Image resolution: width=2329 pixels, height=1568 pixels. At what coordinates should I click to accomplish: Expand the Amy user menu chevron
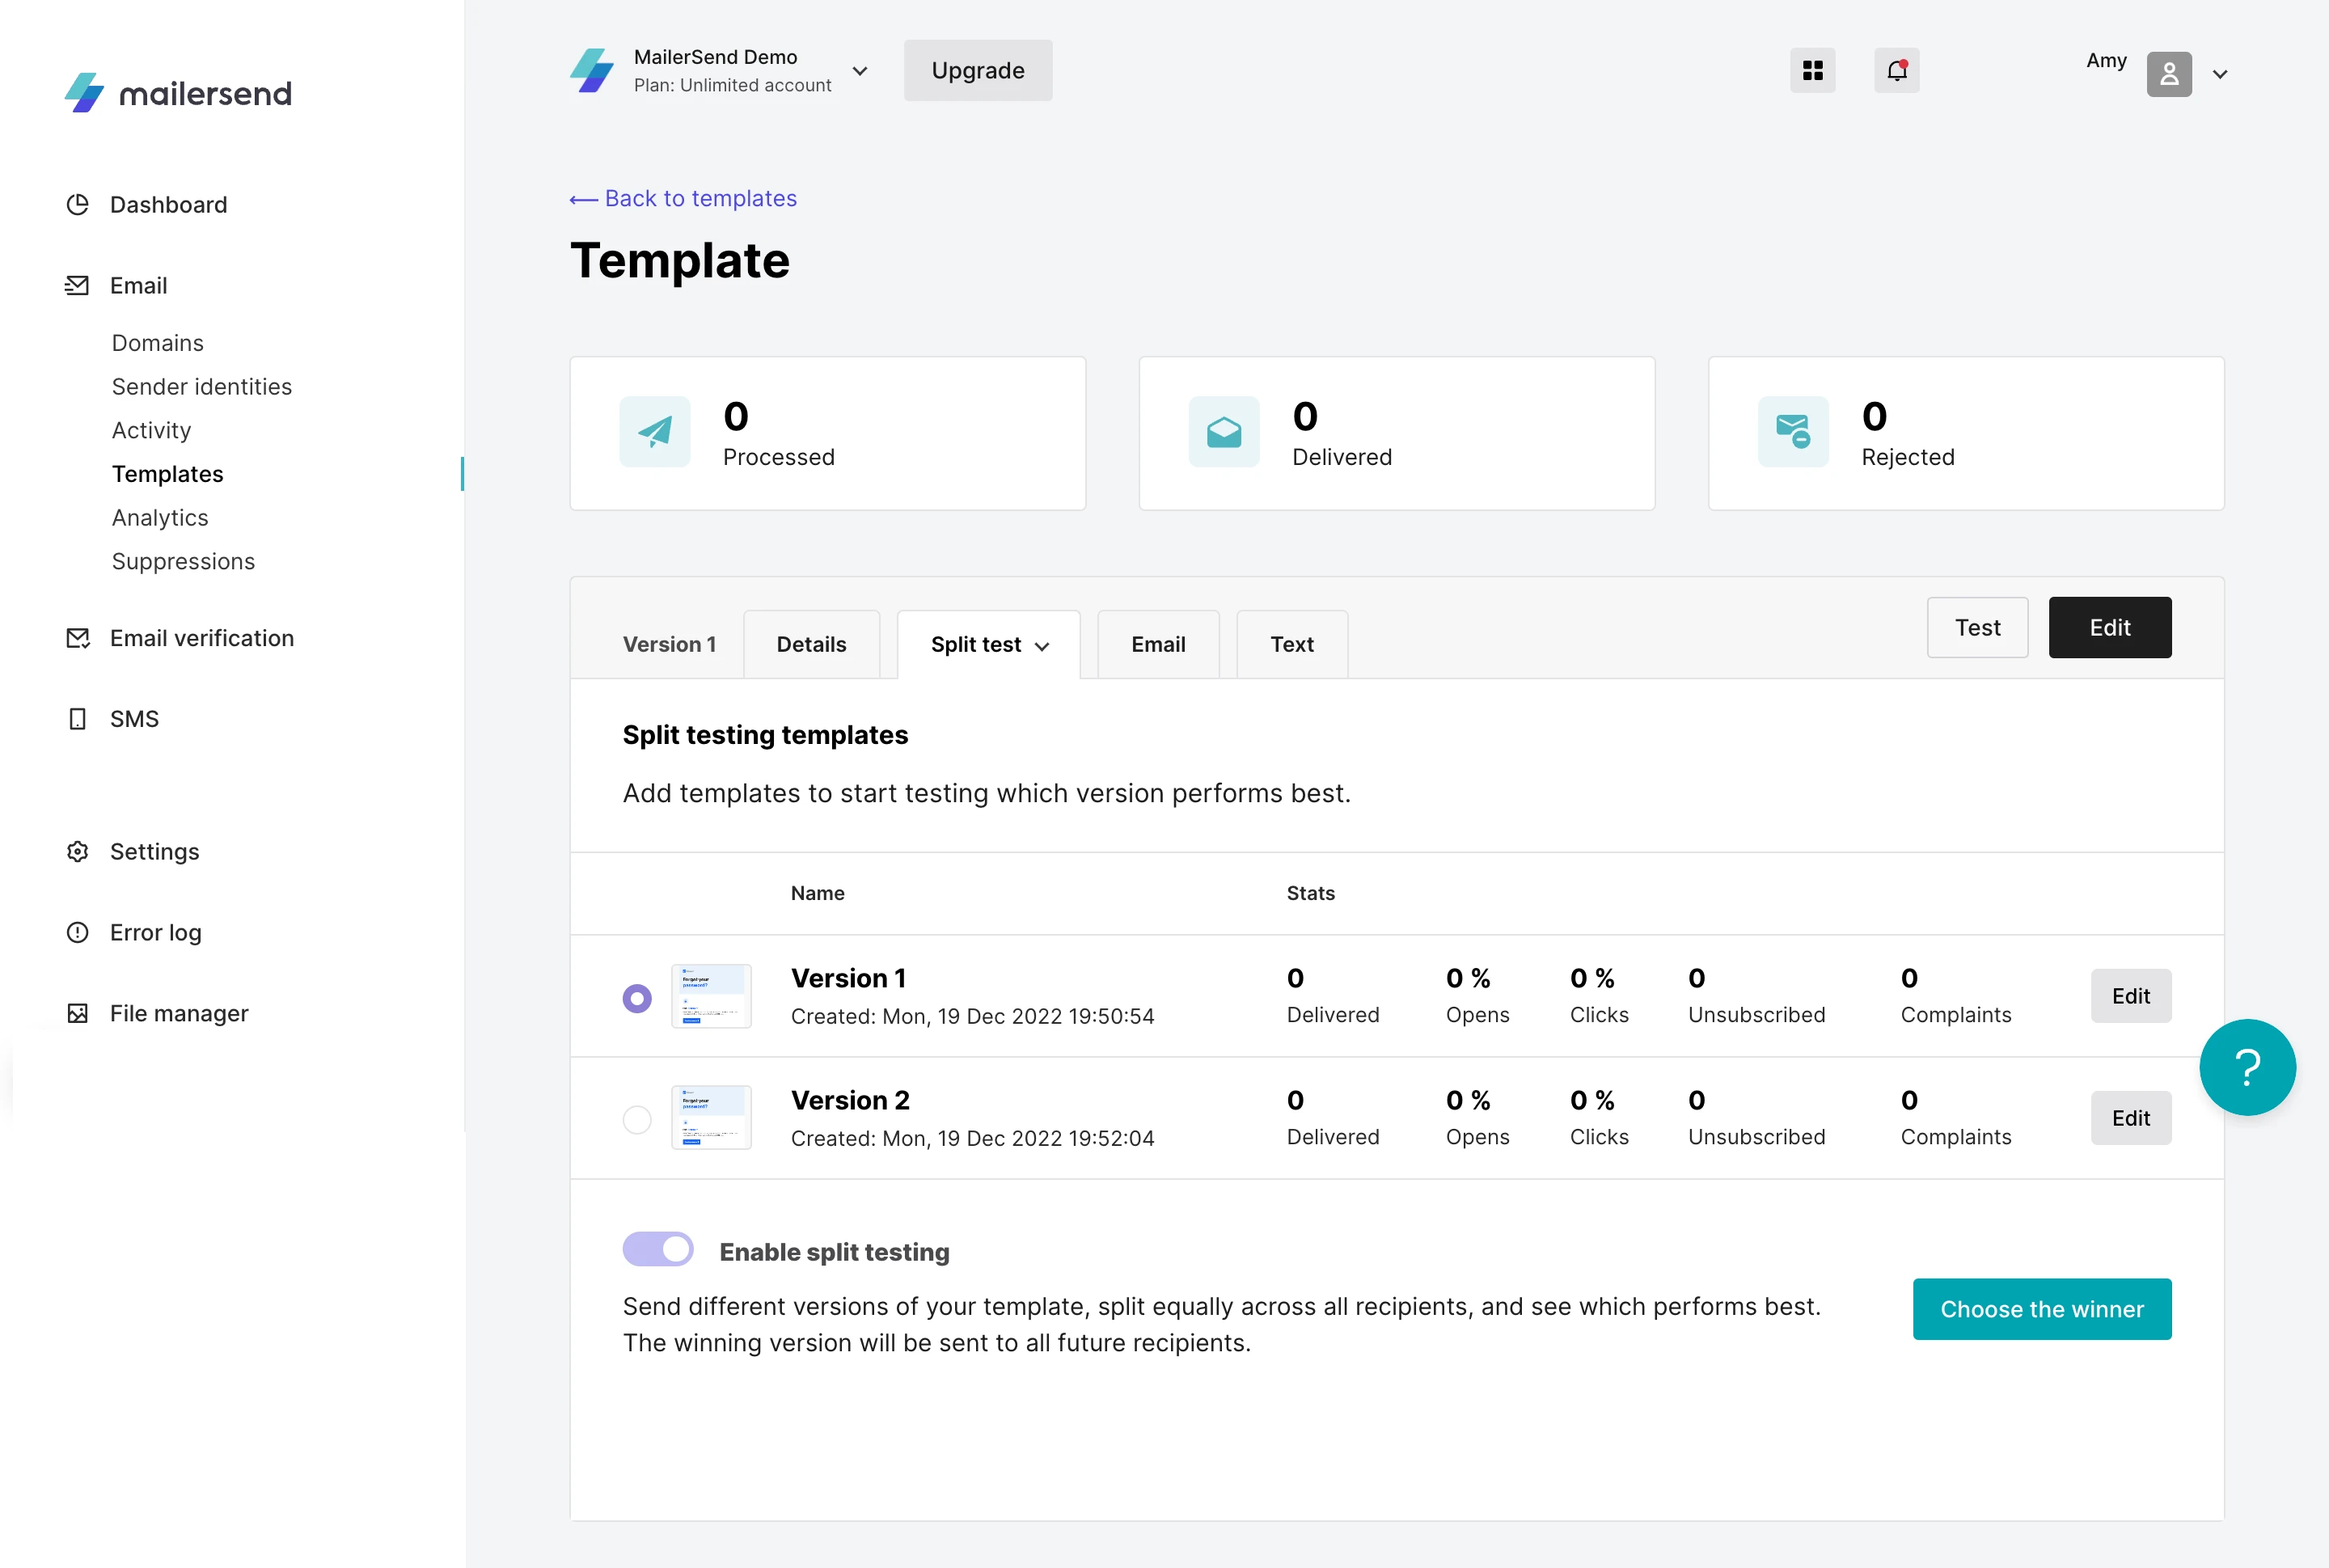coord(2219,75)
